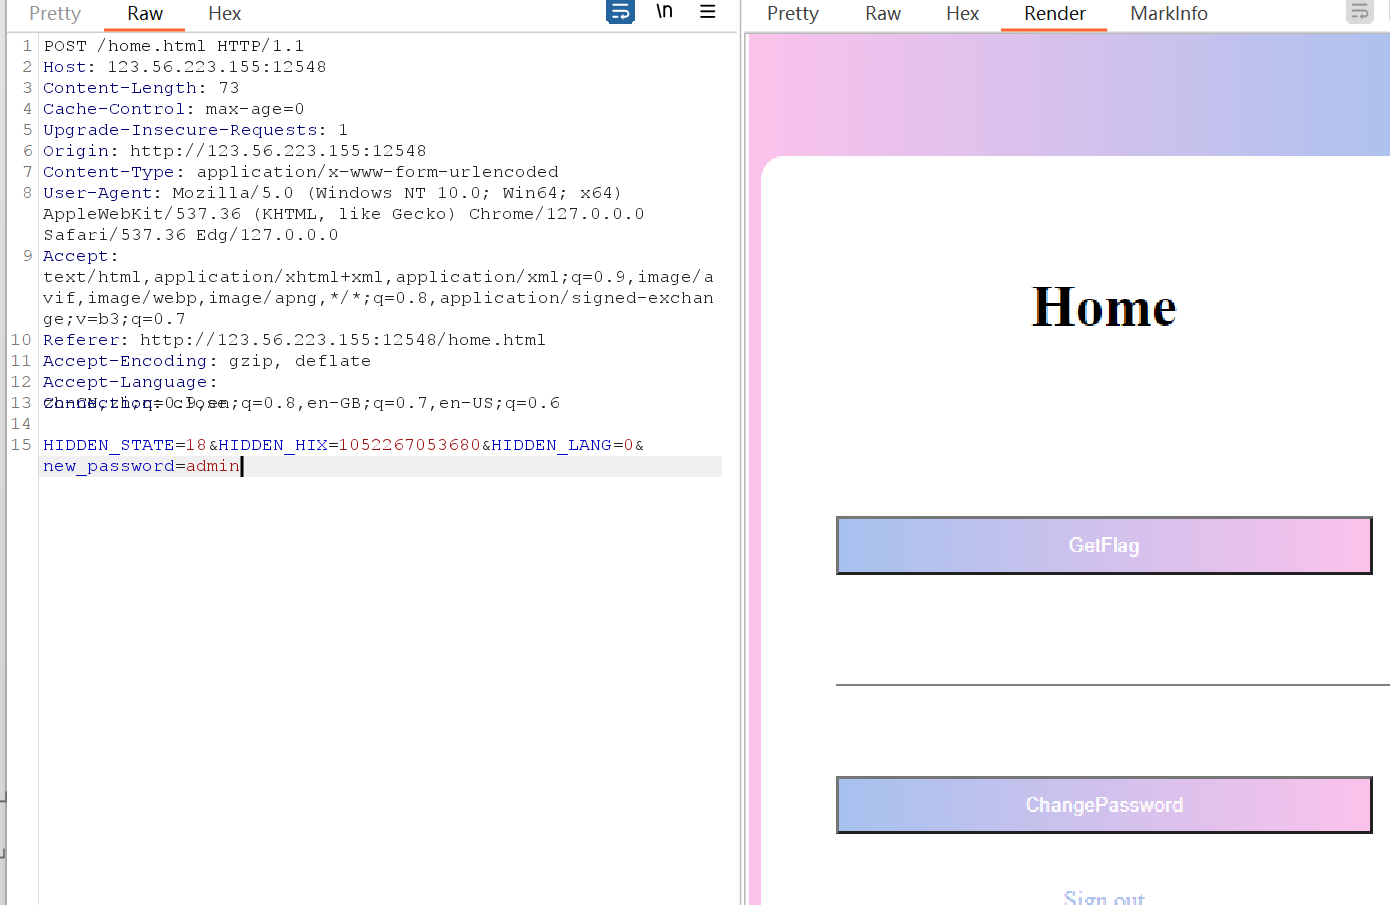Click the ChangePassword button
This screenshot has height=905, width=1390.
1104,805
